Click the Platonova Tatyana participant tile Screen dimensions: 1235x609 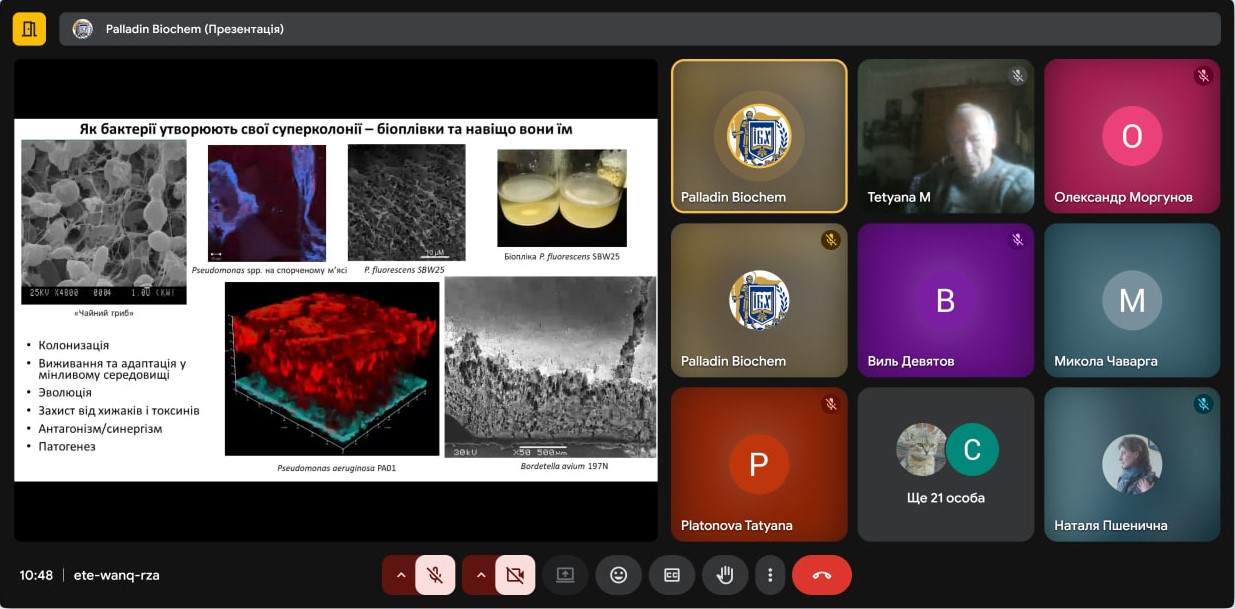(758, 464)
